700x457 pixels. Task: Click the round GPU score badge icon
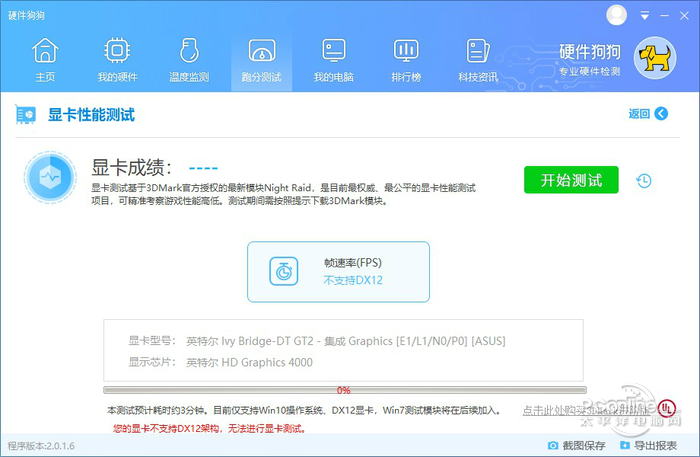coord(50,177)
